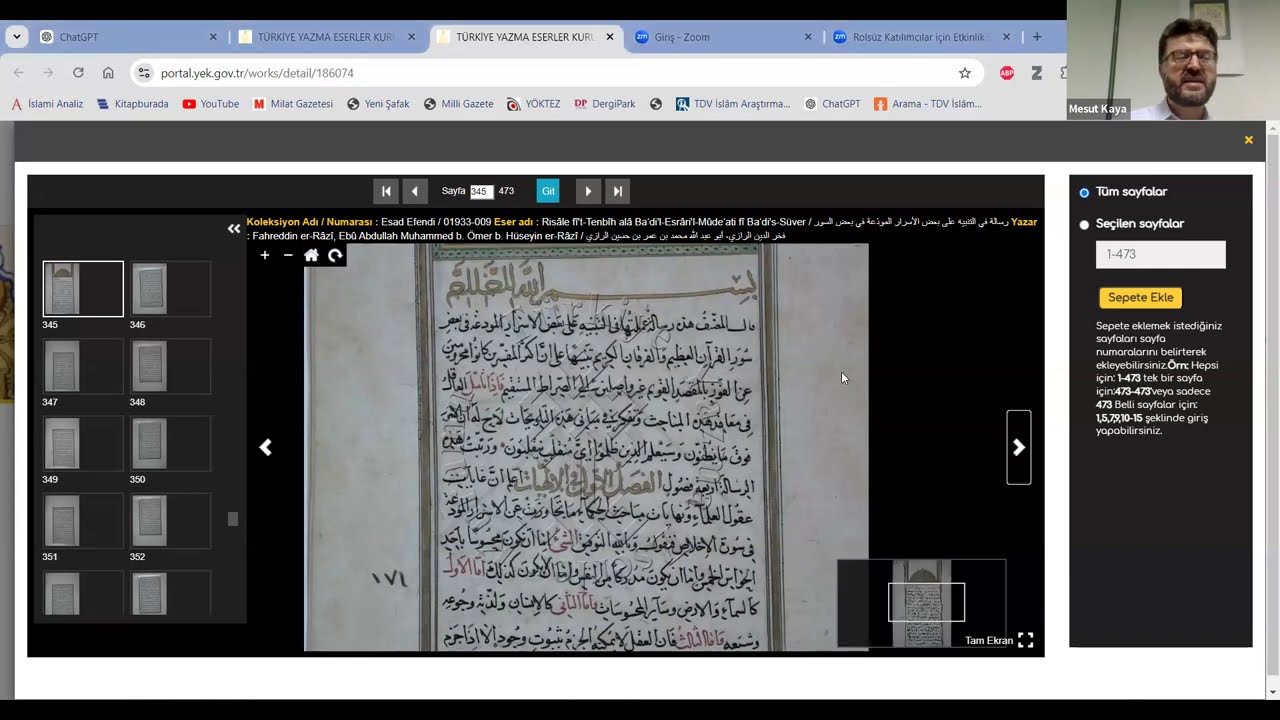The image size is (1280, 720).
Task: Select the Tüm sayfalar radio option
Action: [1084, 193]
